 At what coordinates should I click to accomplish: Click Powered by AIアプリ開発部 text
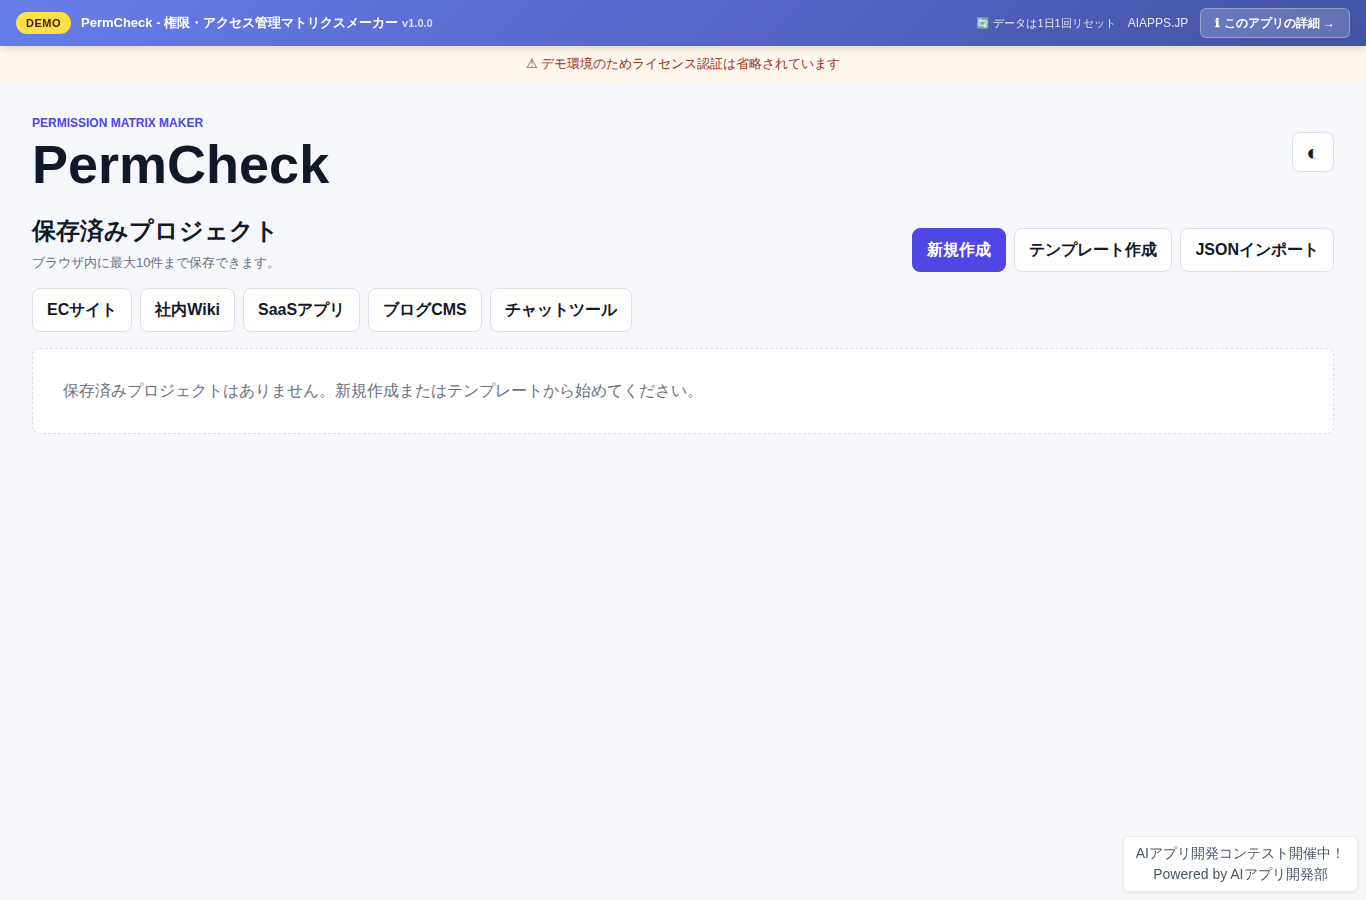(x=1240, y=874)
